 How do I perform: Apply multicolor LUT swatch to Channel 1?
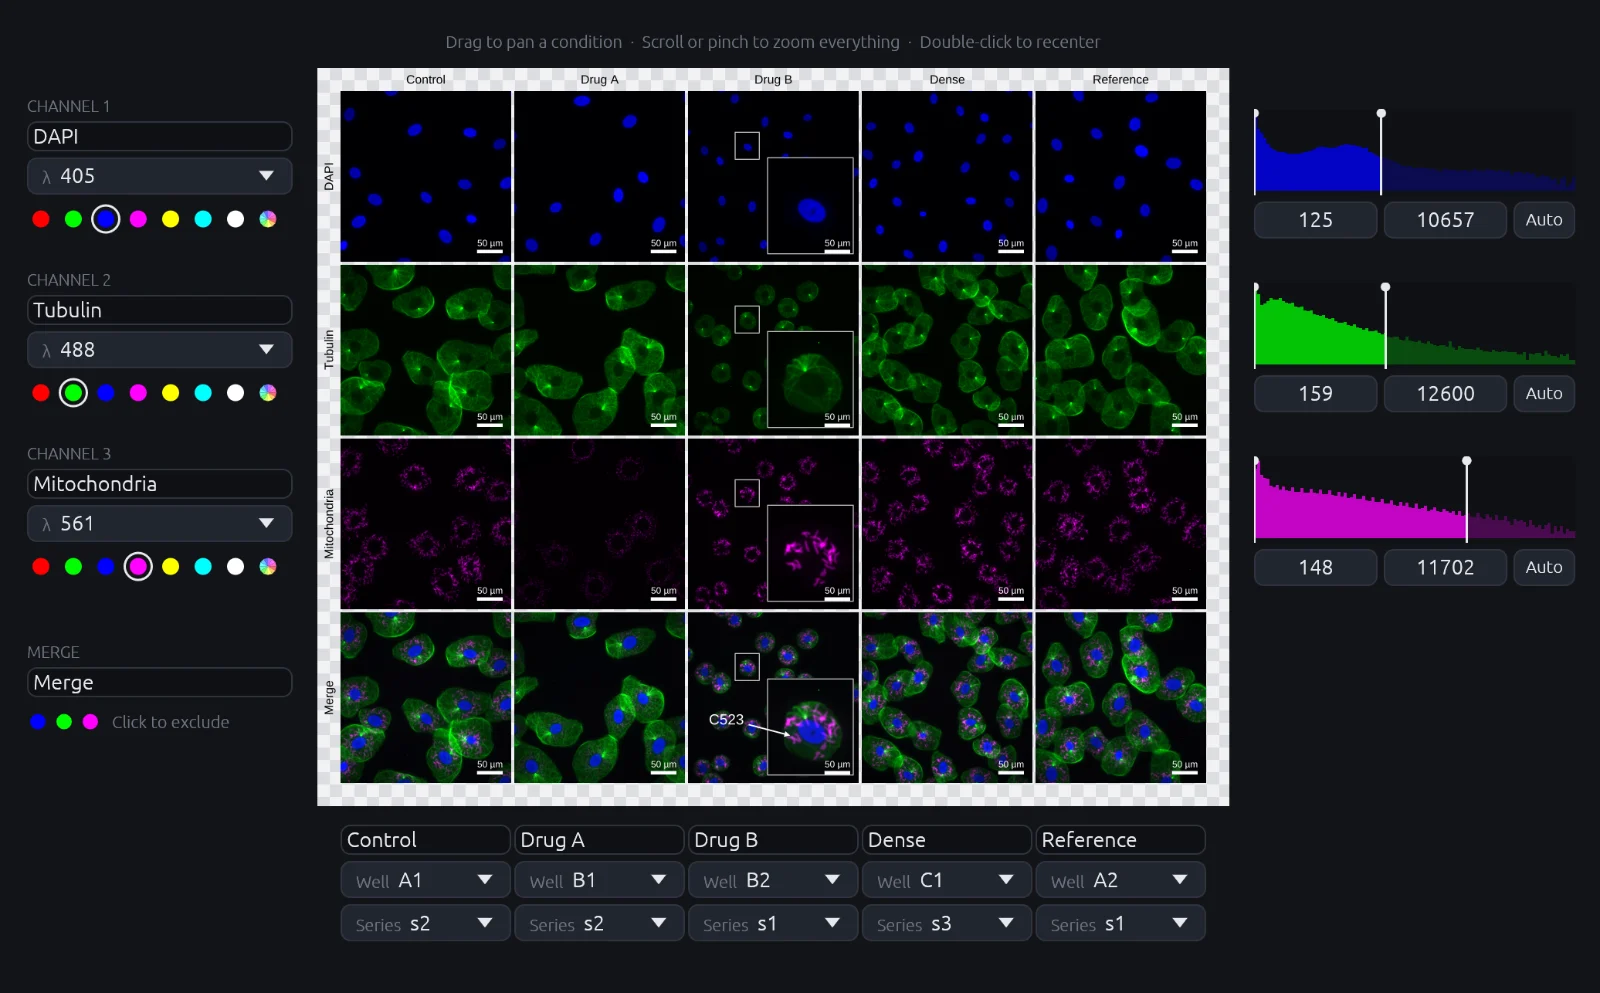pyautogui.click(x=268, y=219)
